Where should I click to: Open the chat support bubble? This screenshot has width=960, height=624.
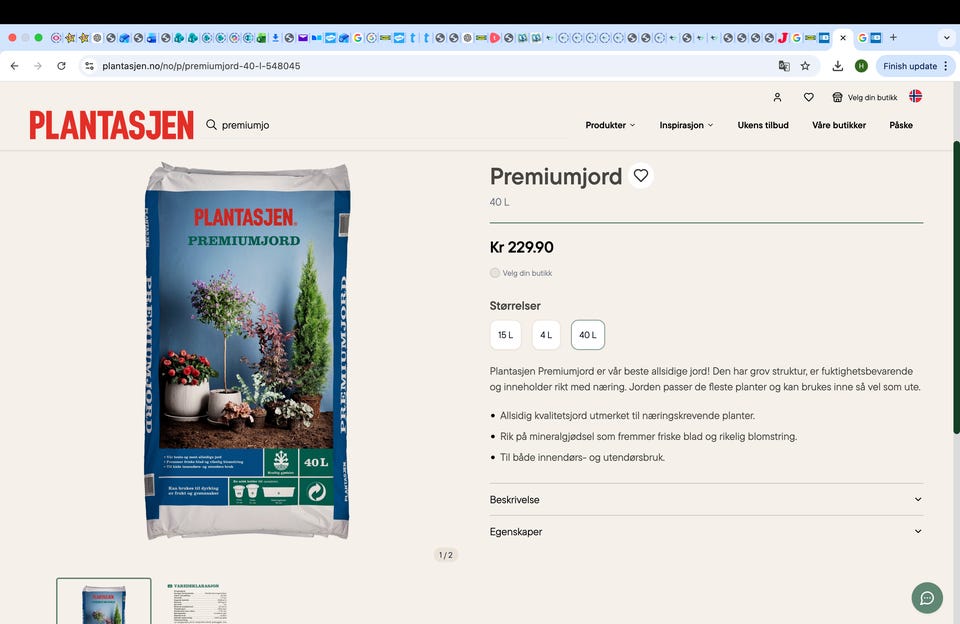(927, 598)
